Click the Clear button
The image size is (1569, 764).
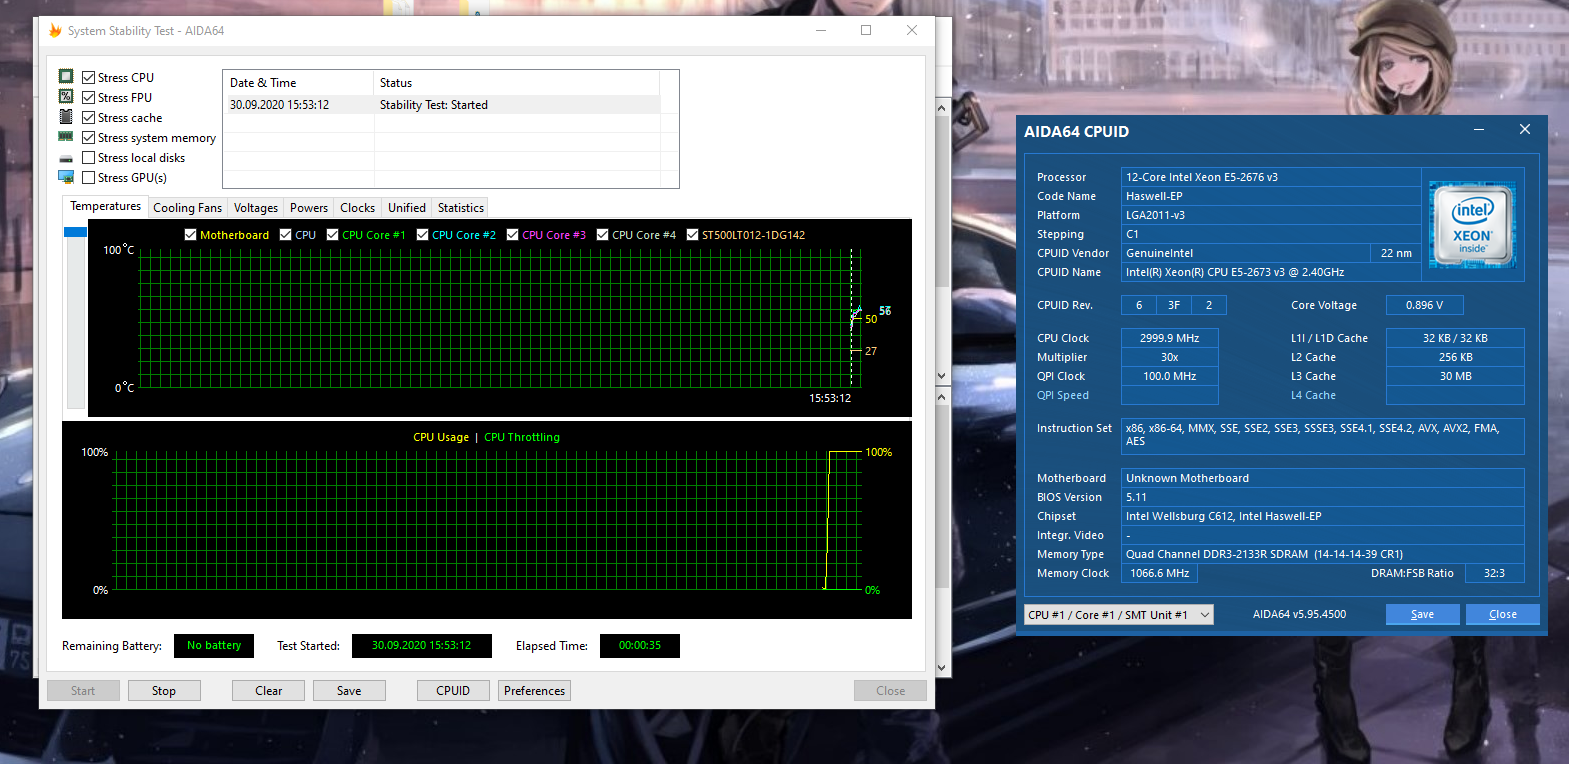click(268, 691)
